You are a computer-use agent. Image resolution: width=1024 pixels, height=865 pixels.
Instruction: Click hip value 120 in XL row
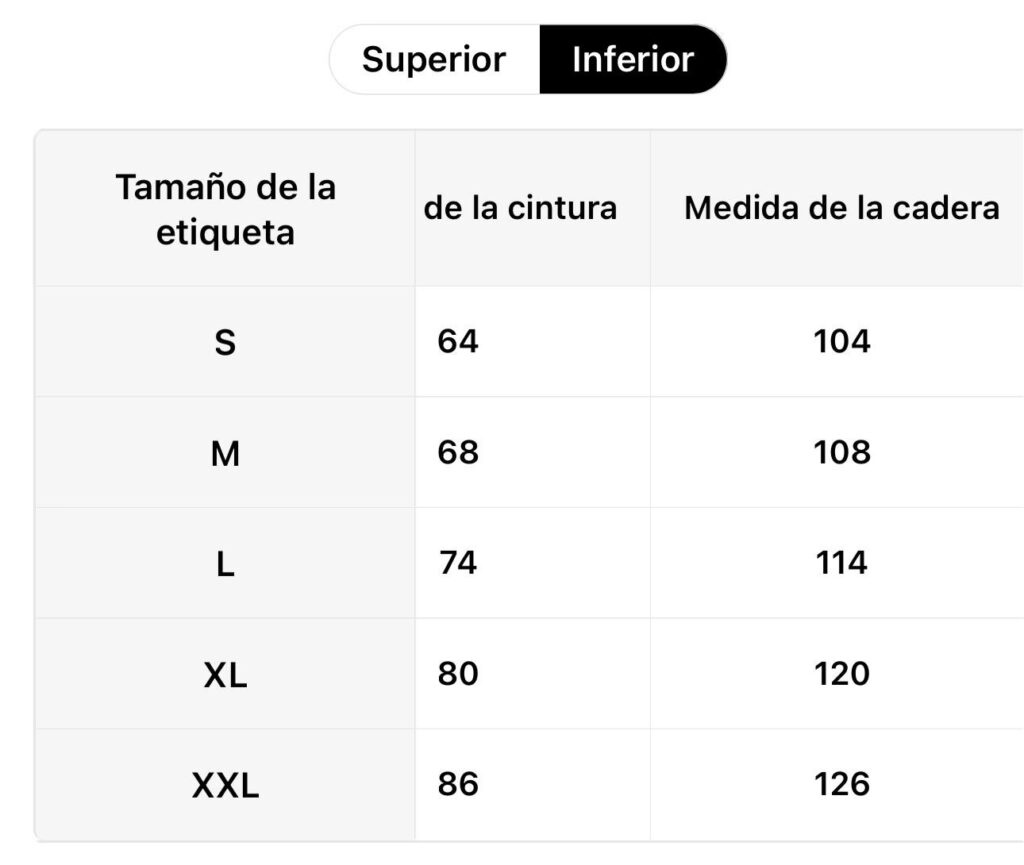(x=842, y=673)
